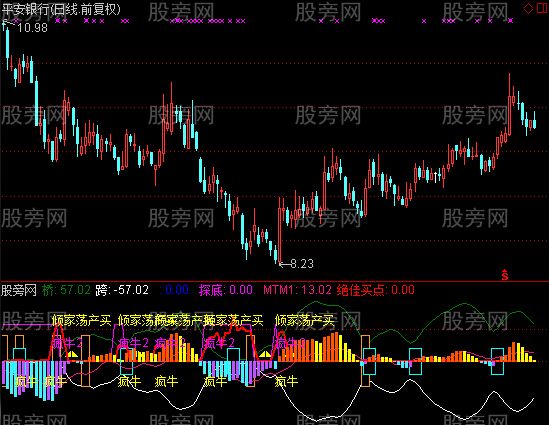Select the chart title 平安银行(日线.前复权)
This screenshot has height=425, width=549.
61,9
